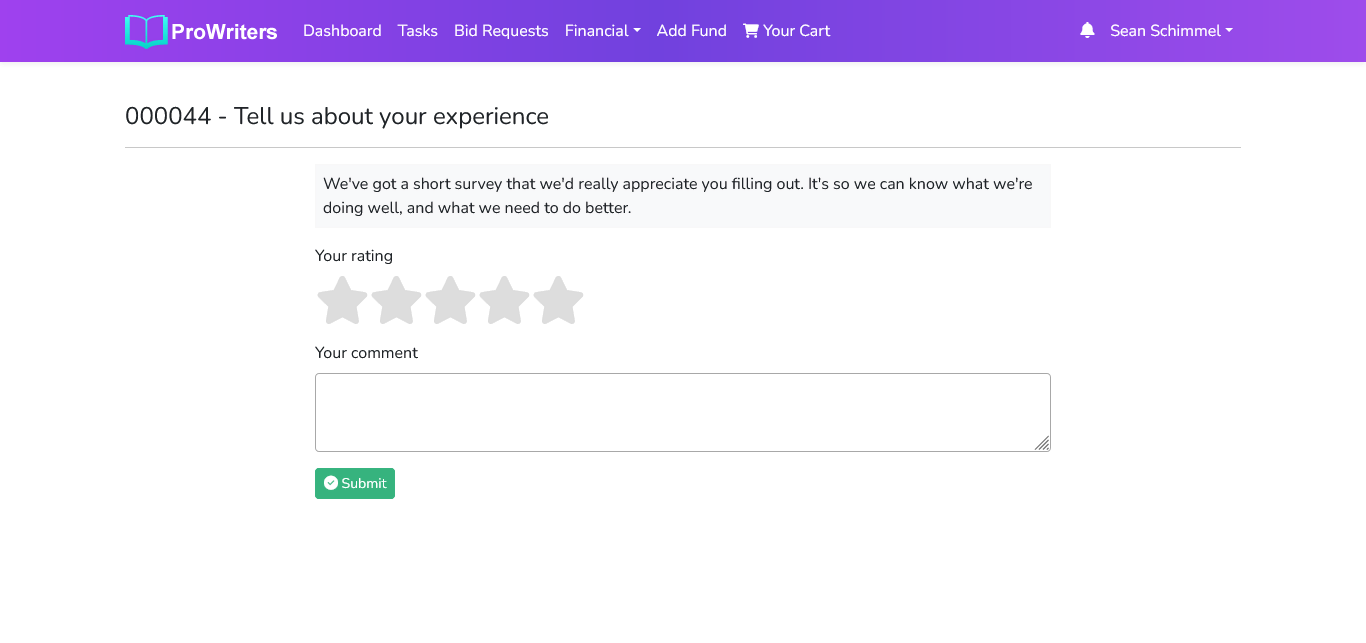Expand the Financial dropdown menu
The height and width of the screenshot is (643, 1366).
tap(602, 31)
